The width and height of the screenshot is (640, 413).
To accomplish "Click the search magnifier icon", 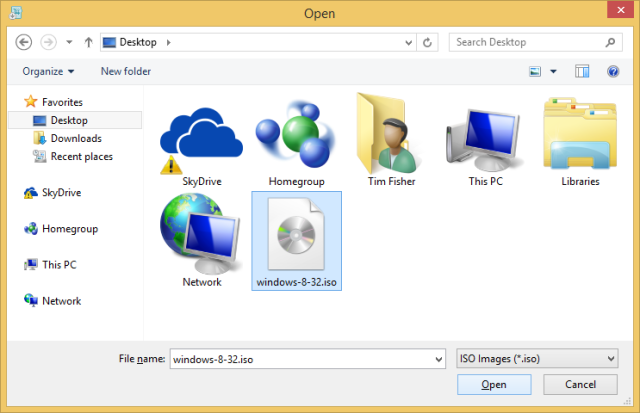I will click(611, 42).
